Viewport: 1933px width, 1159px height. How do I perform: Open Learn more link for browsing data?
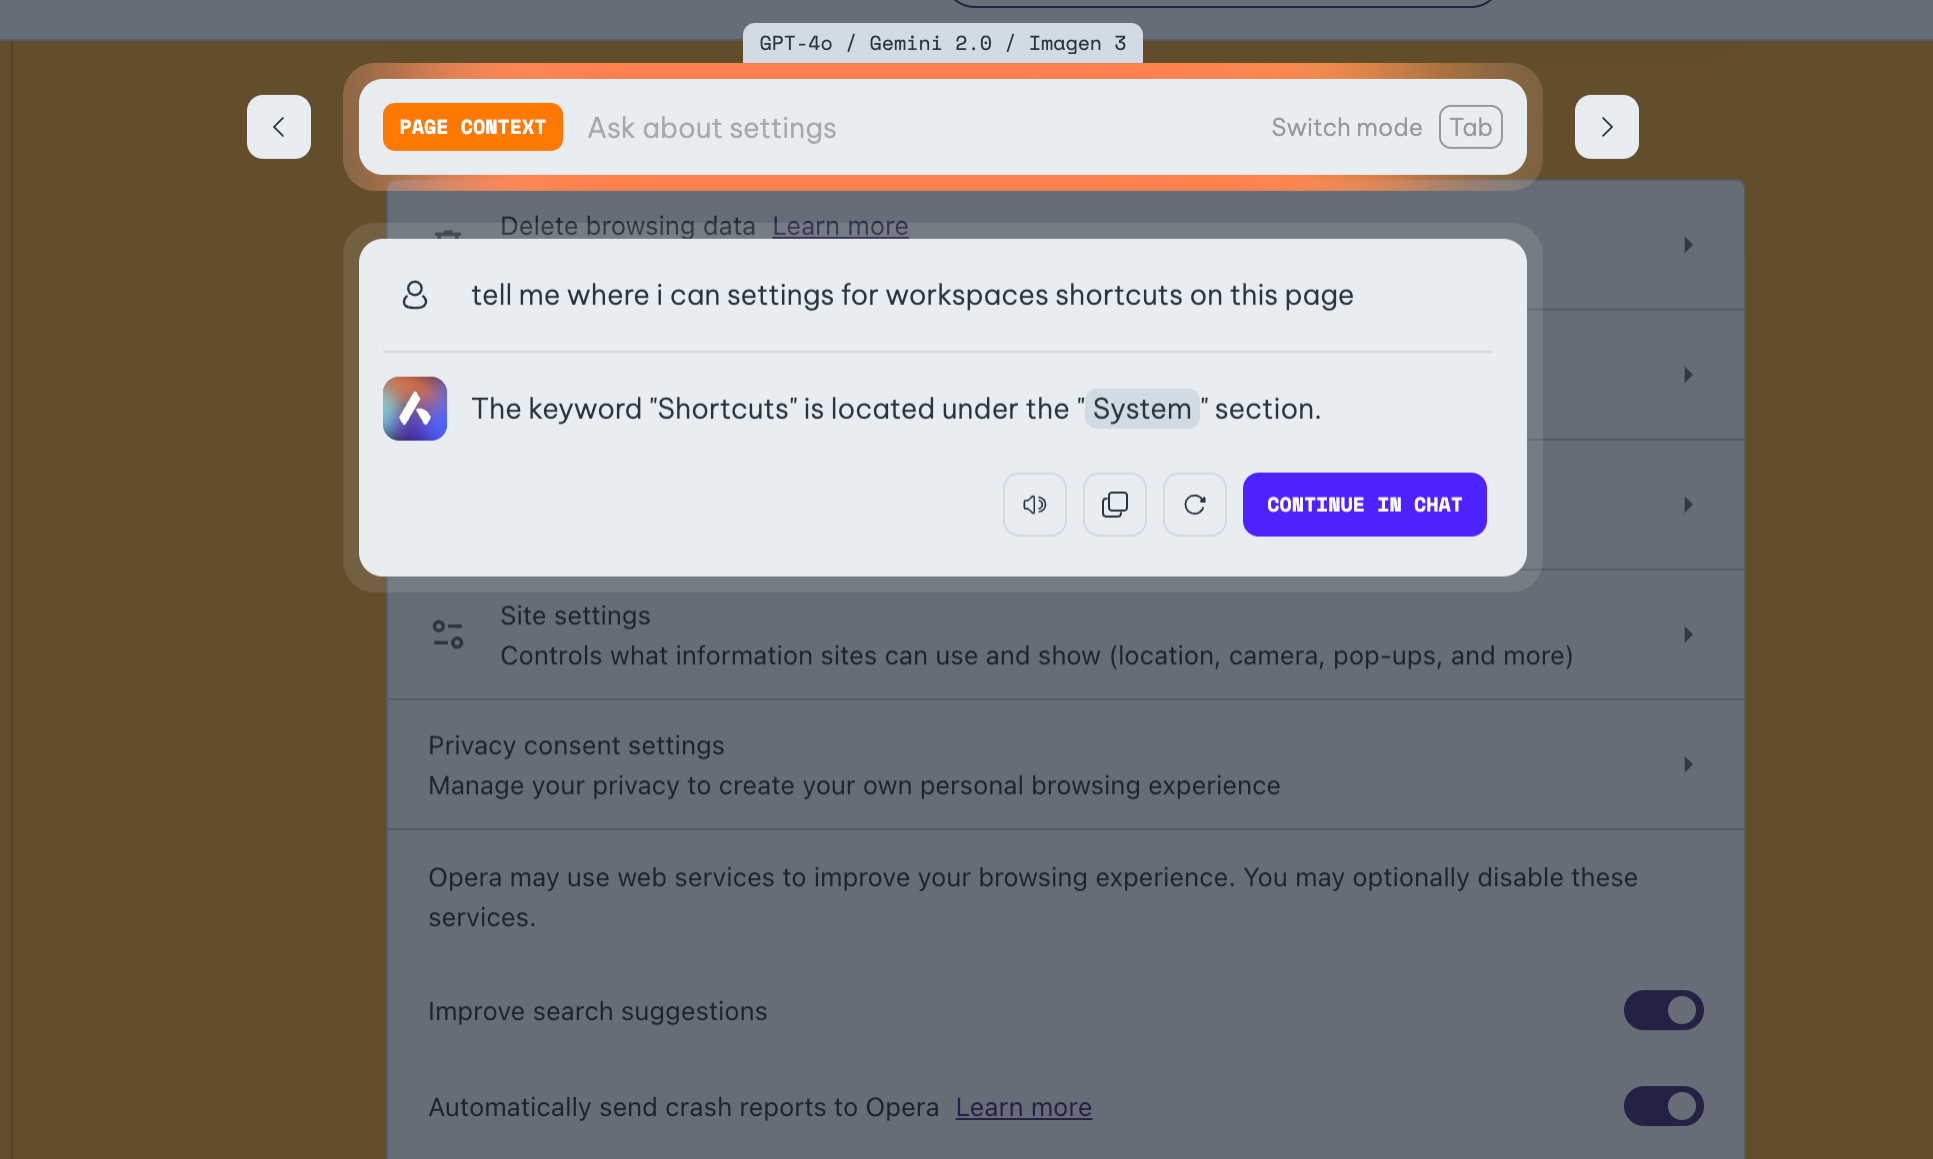(840, 226)
